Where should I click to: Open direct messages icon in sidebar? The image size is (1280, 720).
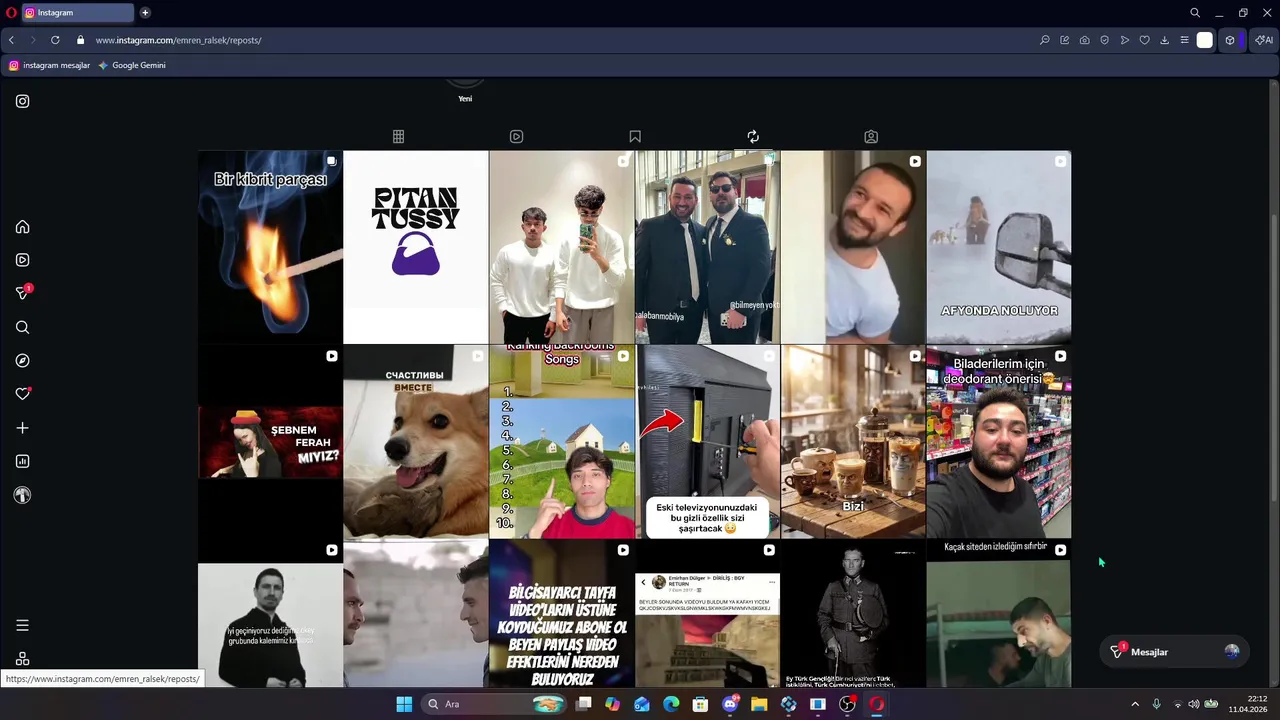click(22, 293)
